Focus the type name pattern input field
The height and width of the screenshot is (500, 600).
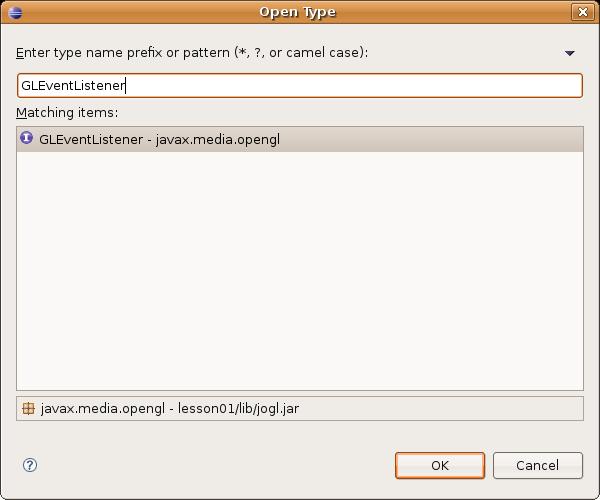tap(300, 86)
